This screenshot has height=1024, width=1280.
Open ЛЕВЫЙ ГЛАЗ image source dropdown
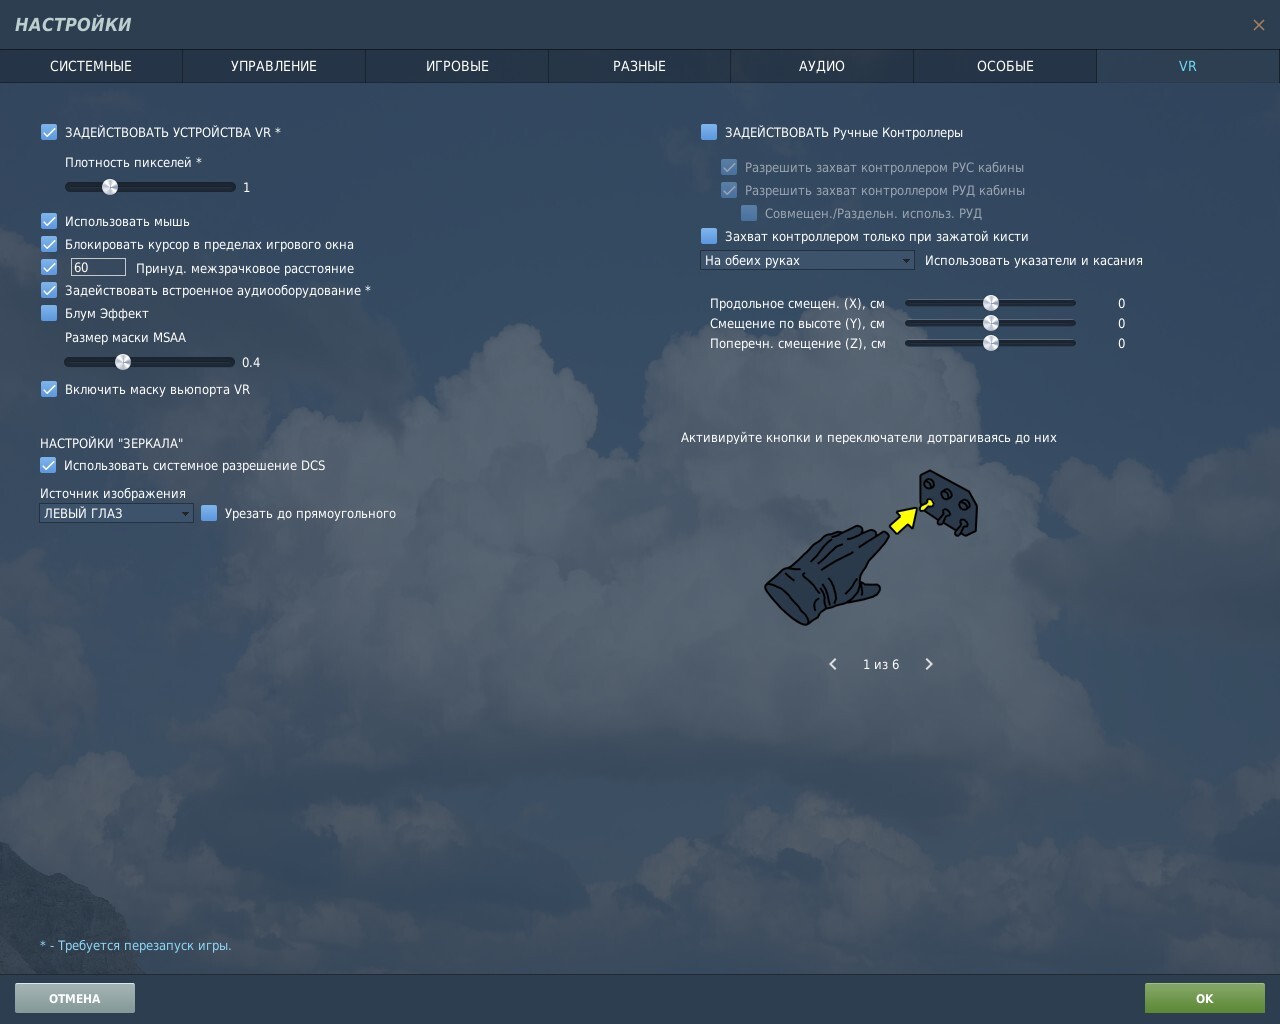(116, 513)
